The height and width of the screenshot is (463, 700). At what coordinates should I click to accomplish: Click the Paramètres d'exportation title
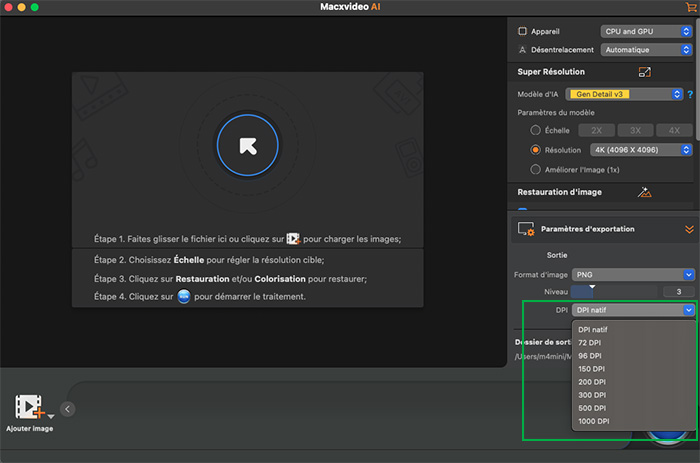tap(588, 229)
